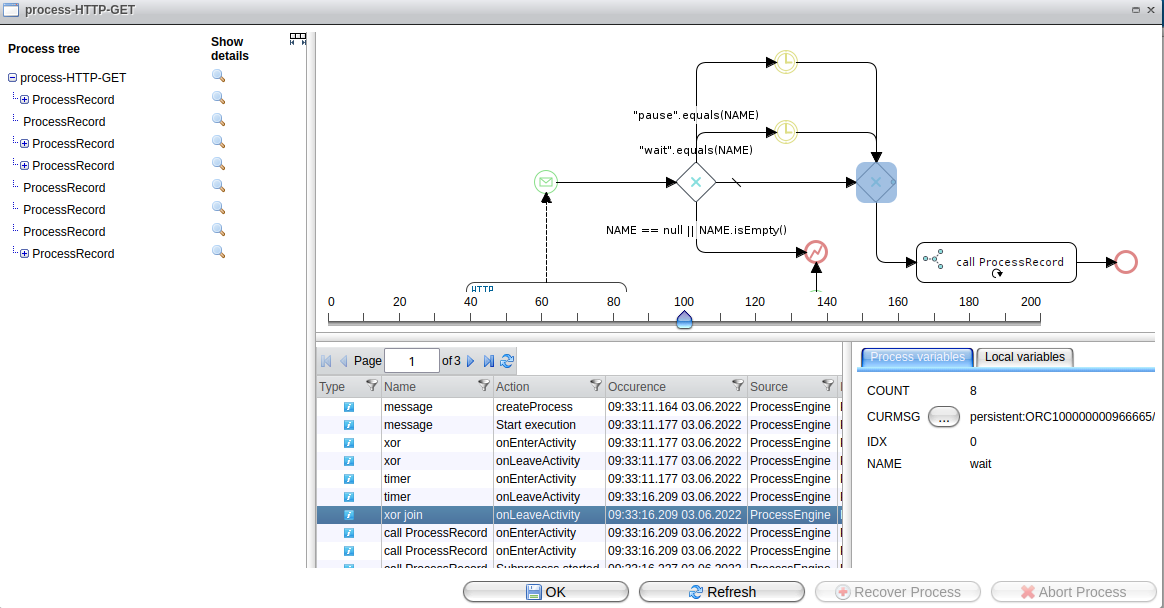Select the xor onEnterActivity log row
This screenshot has height=608, width=1164.
pyautogui.click(x=579, y=443)
